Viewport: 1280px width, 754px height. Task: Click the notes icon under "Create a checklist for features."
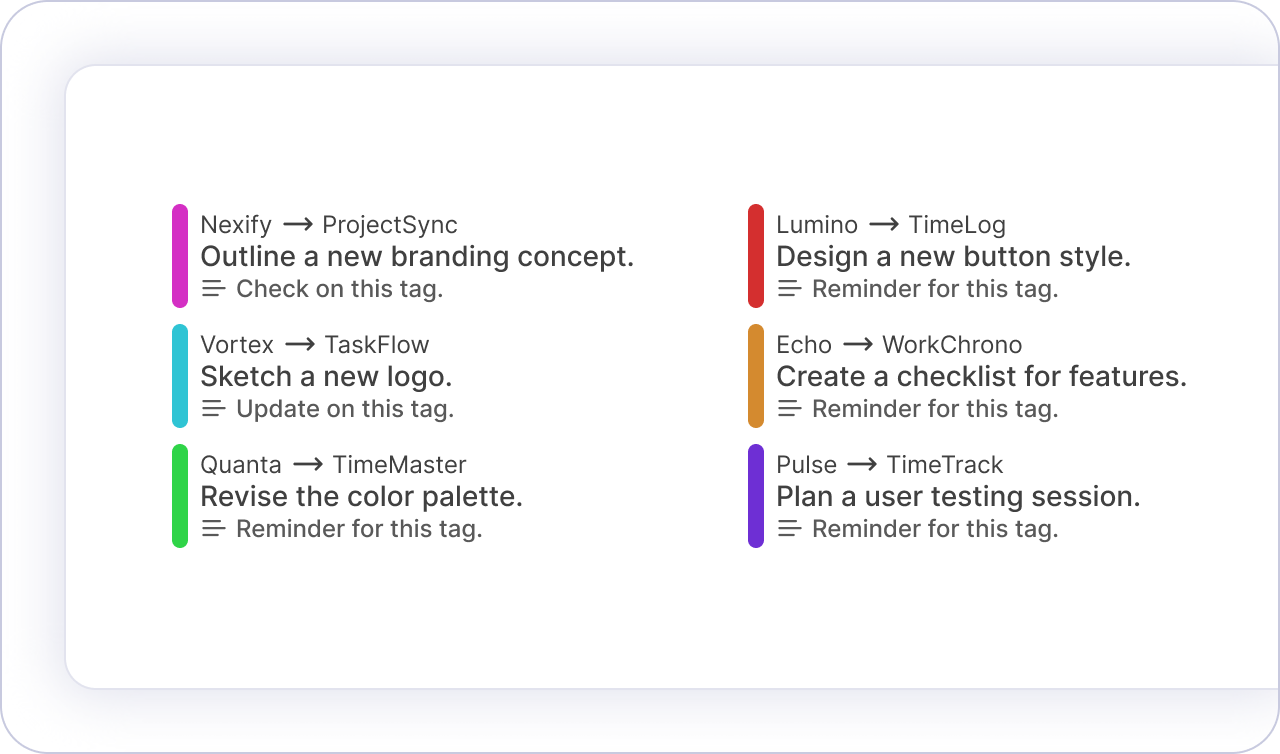point(789,409)
